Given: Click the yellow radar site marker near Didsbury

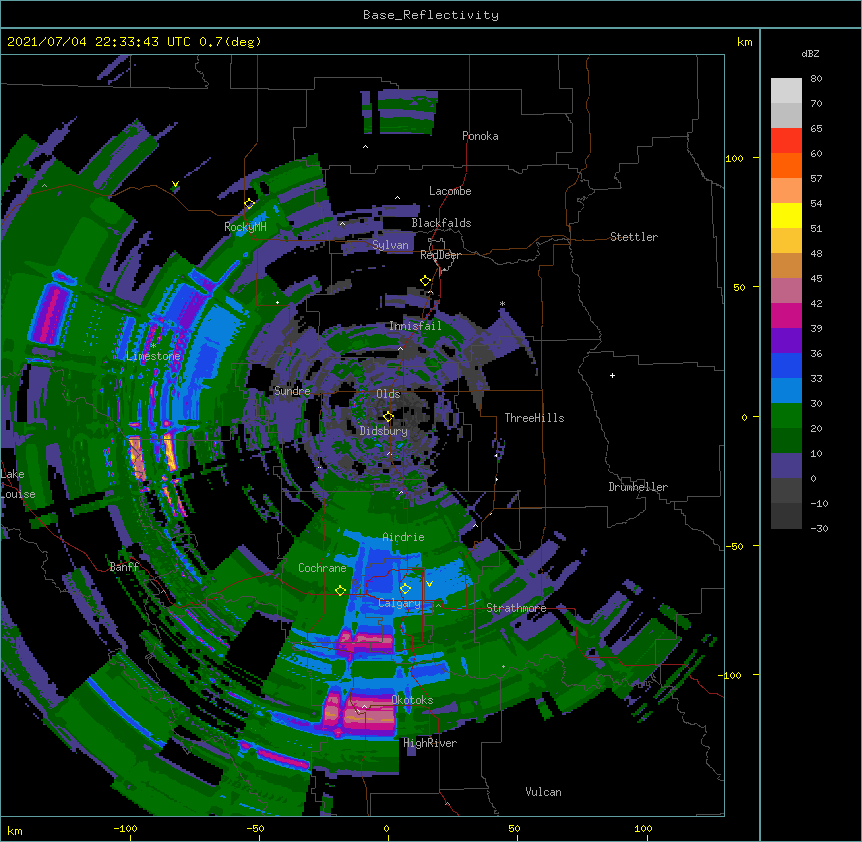Looking at the screenshot, I should point(388,417).
